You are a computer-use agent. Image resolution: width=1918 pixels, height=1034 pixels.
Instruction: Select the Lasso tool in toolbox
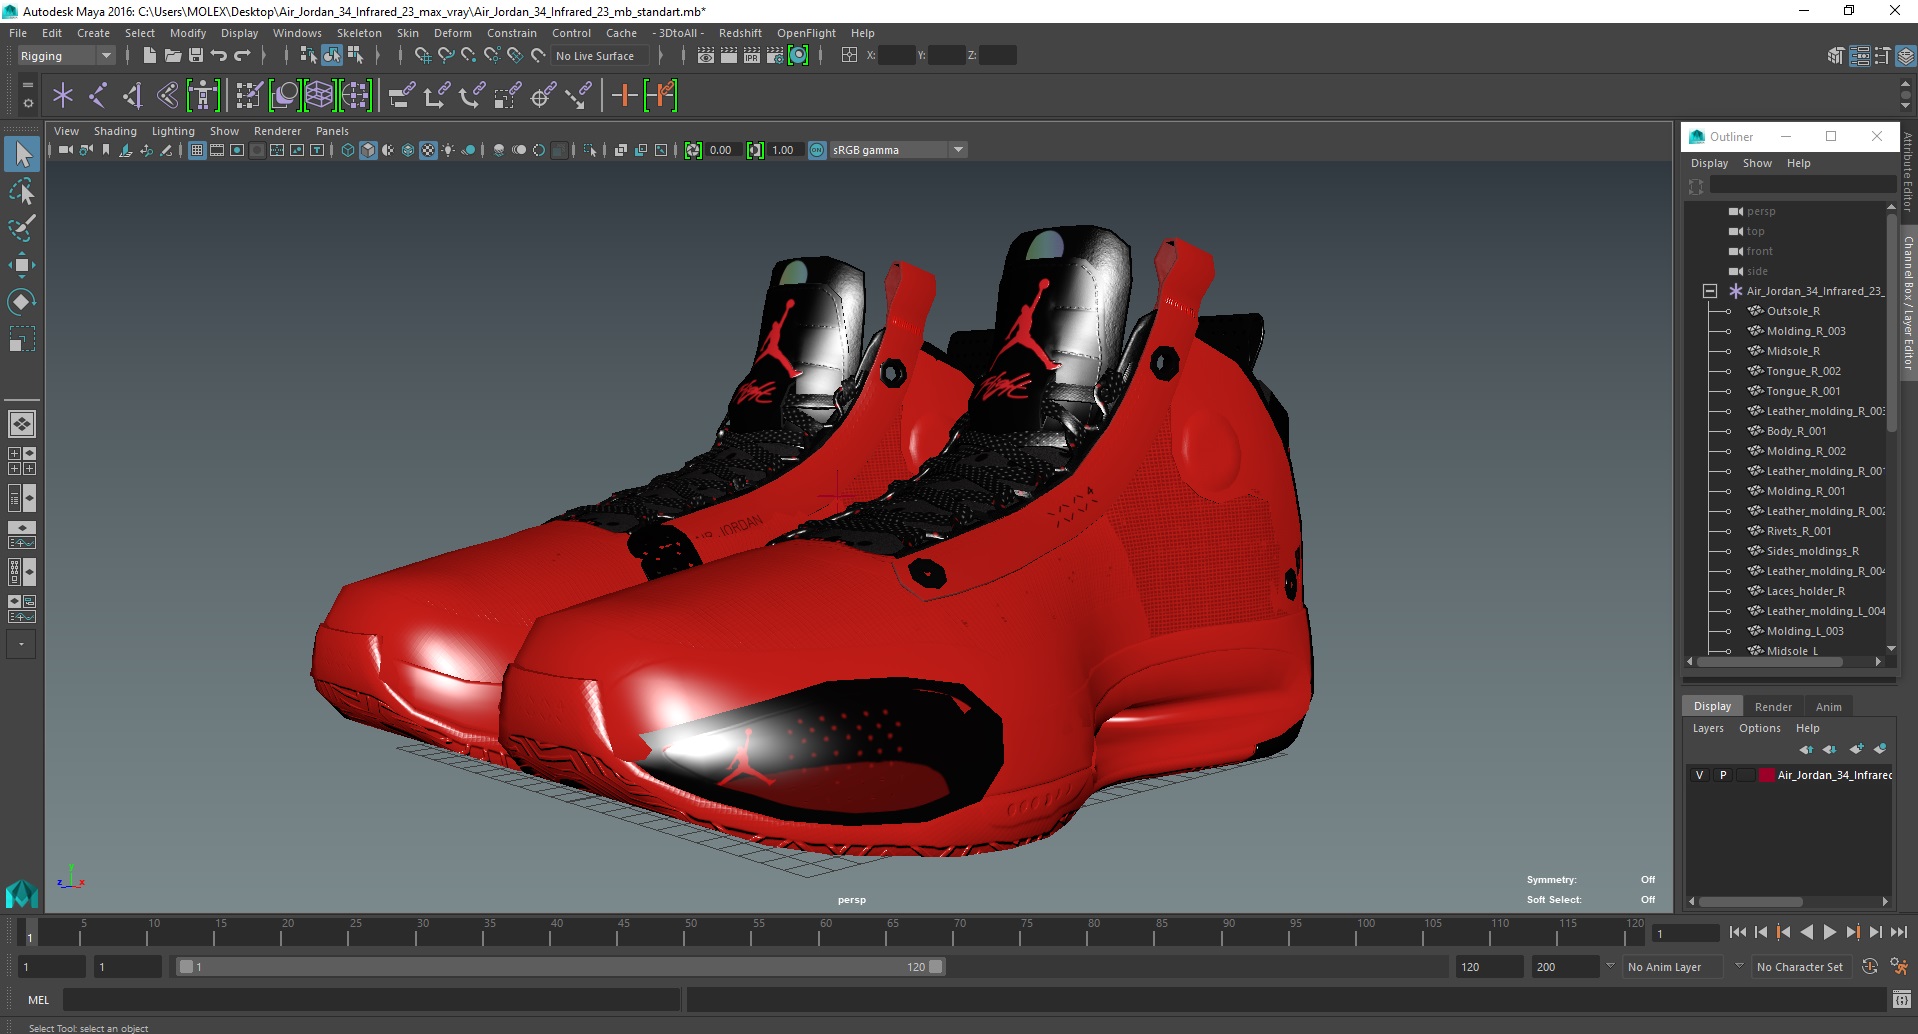[21, 191]
